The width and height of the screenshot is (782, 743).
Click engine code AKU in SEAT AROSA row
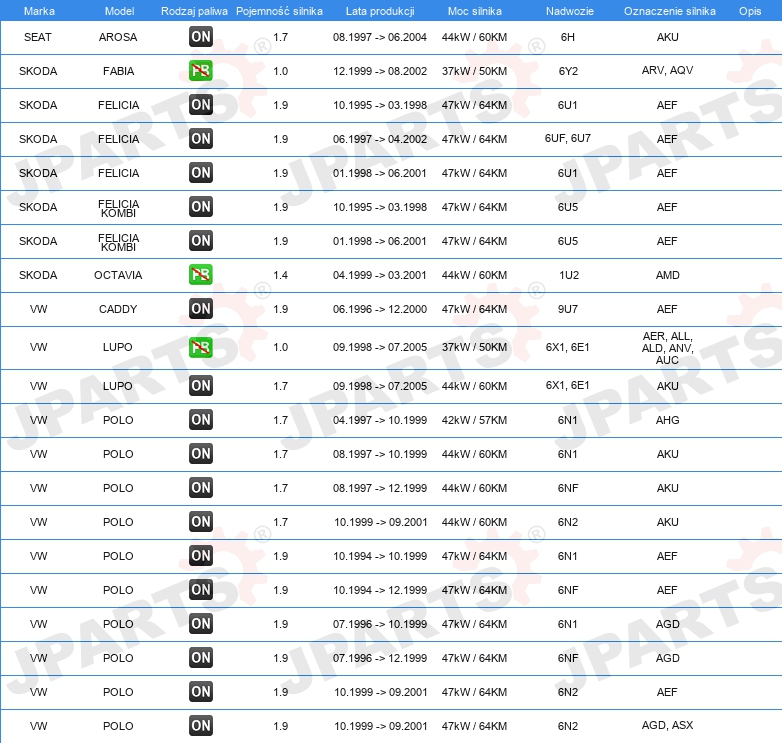[x=667, y=37]
